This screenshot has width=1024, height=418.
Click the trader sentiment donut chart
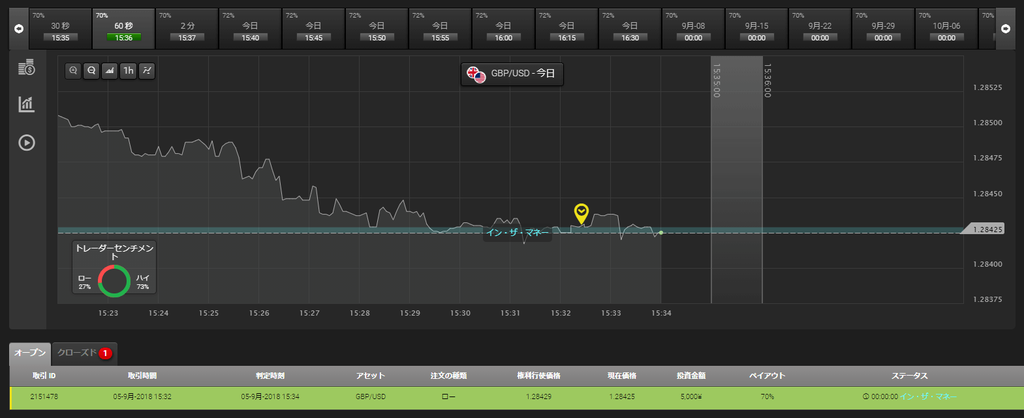pos(114,281)
